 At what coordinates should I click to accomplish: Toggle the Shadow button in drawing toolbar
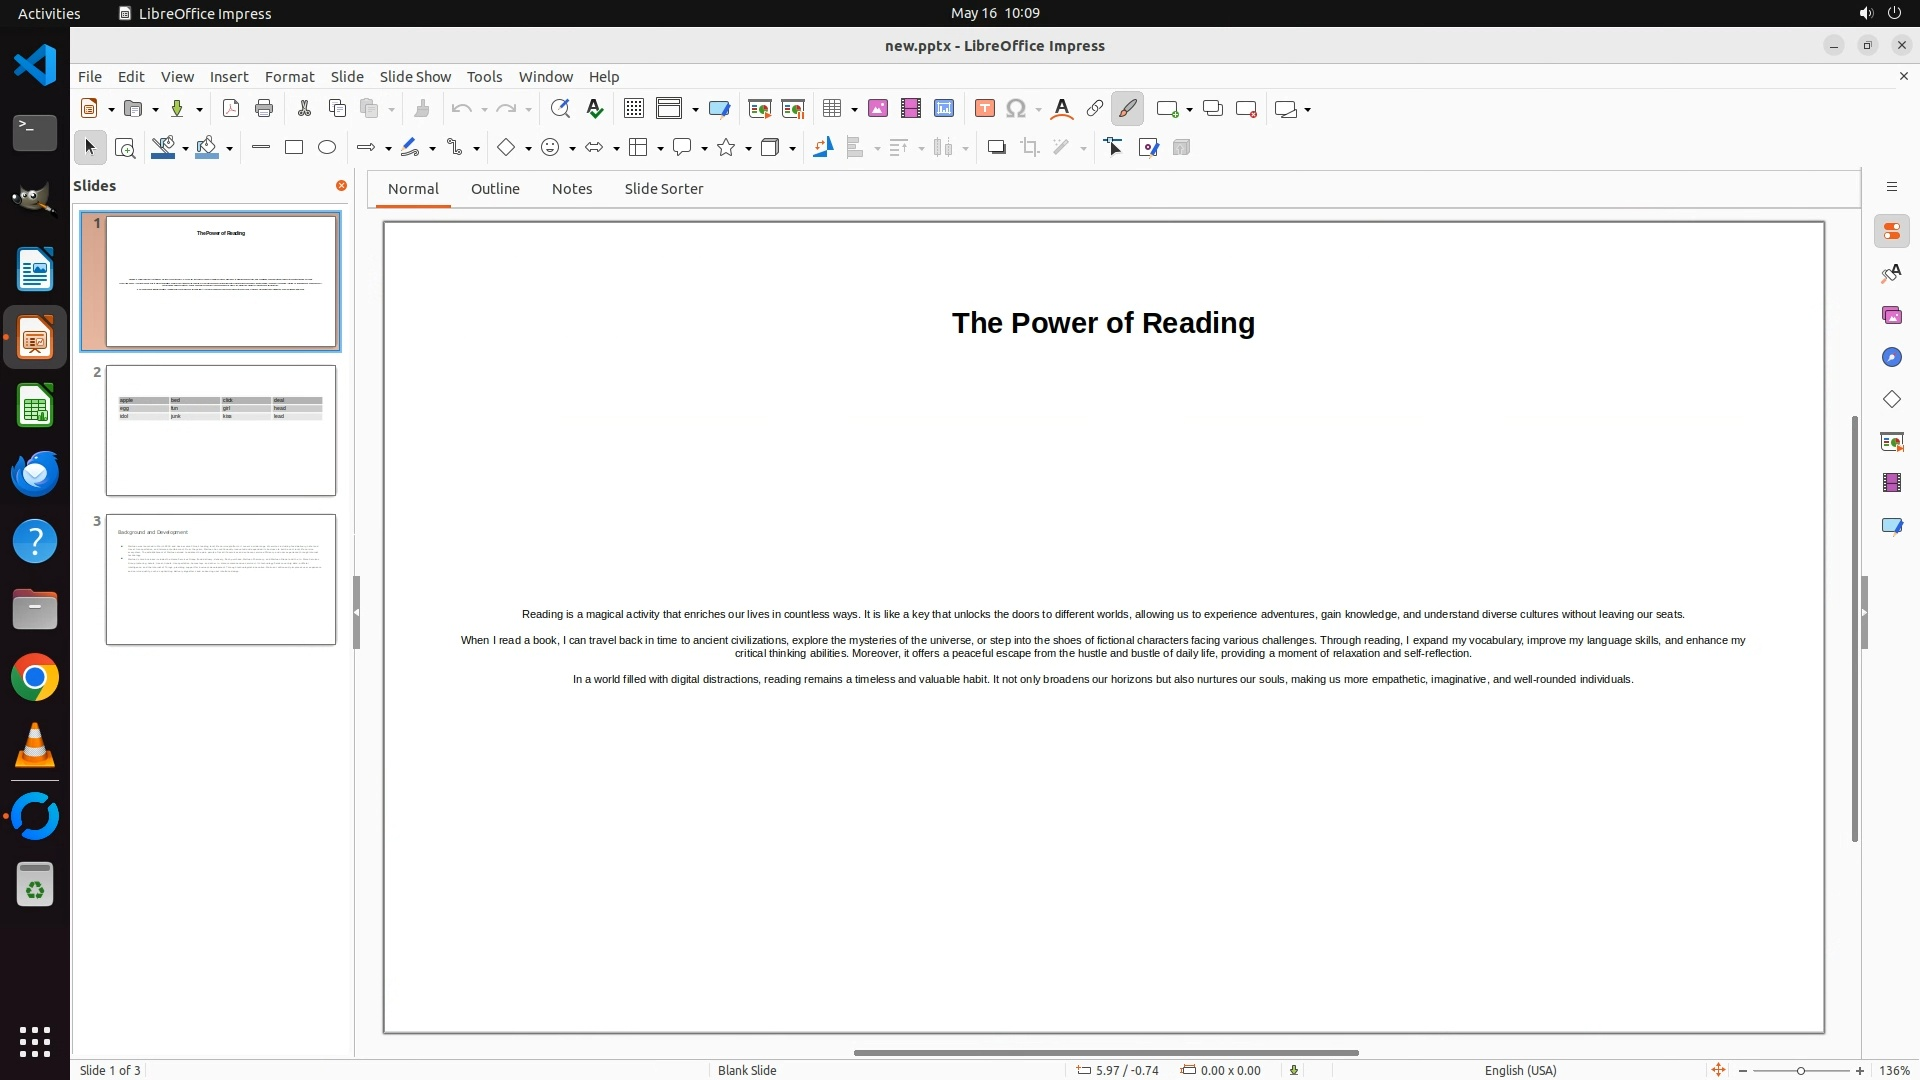[x=996, y=148]
